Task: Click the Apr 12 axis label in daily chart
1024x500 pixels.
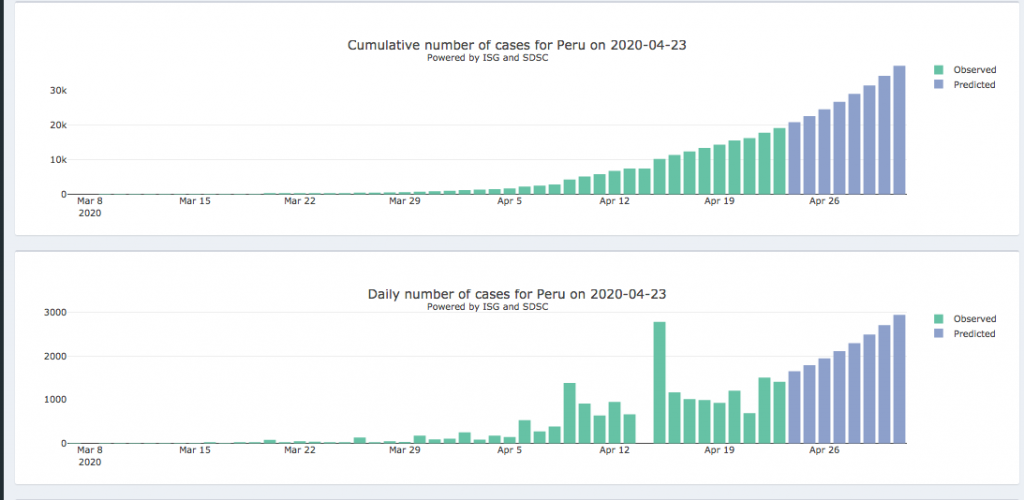Action: click(x=614, y=450)
